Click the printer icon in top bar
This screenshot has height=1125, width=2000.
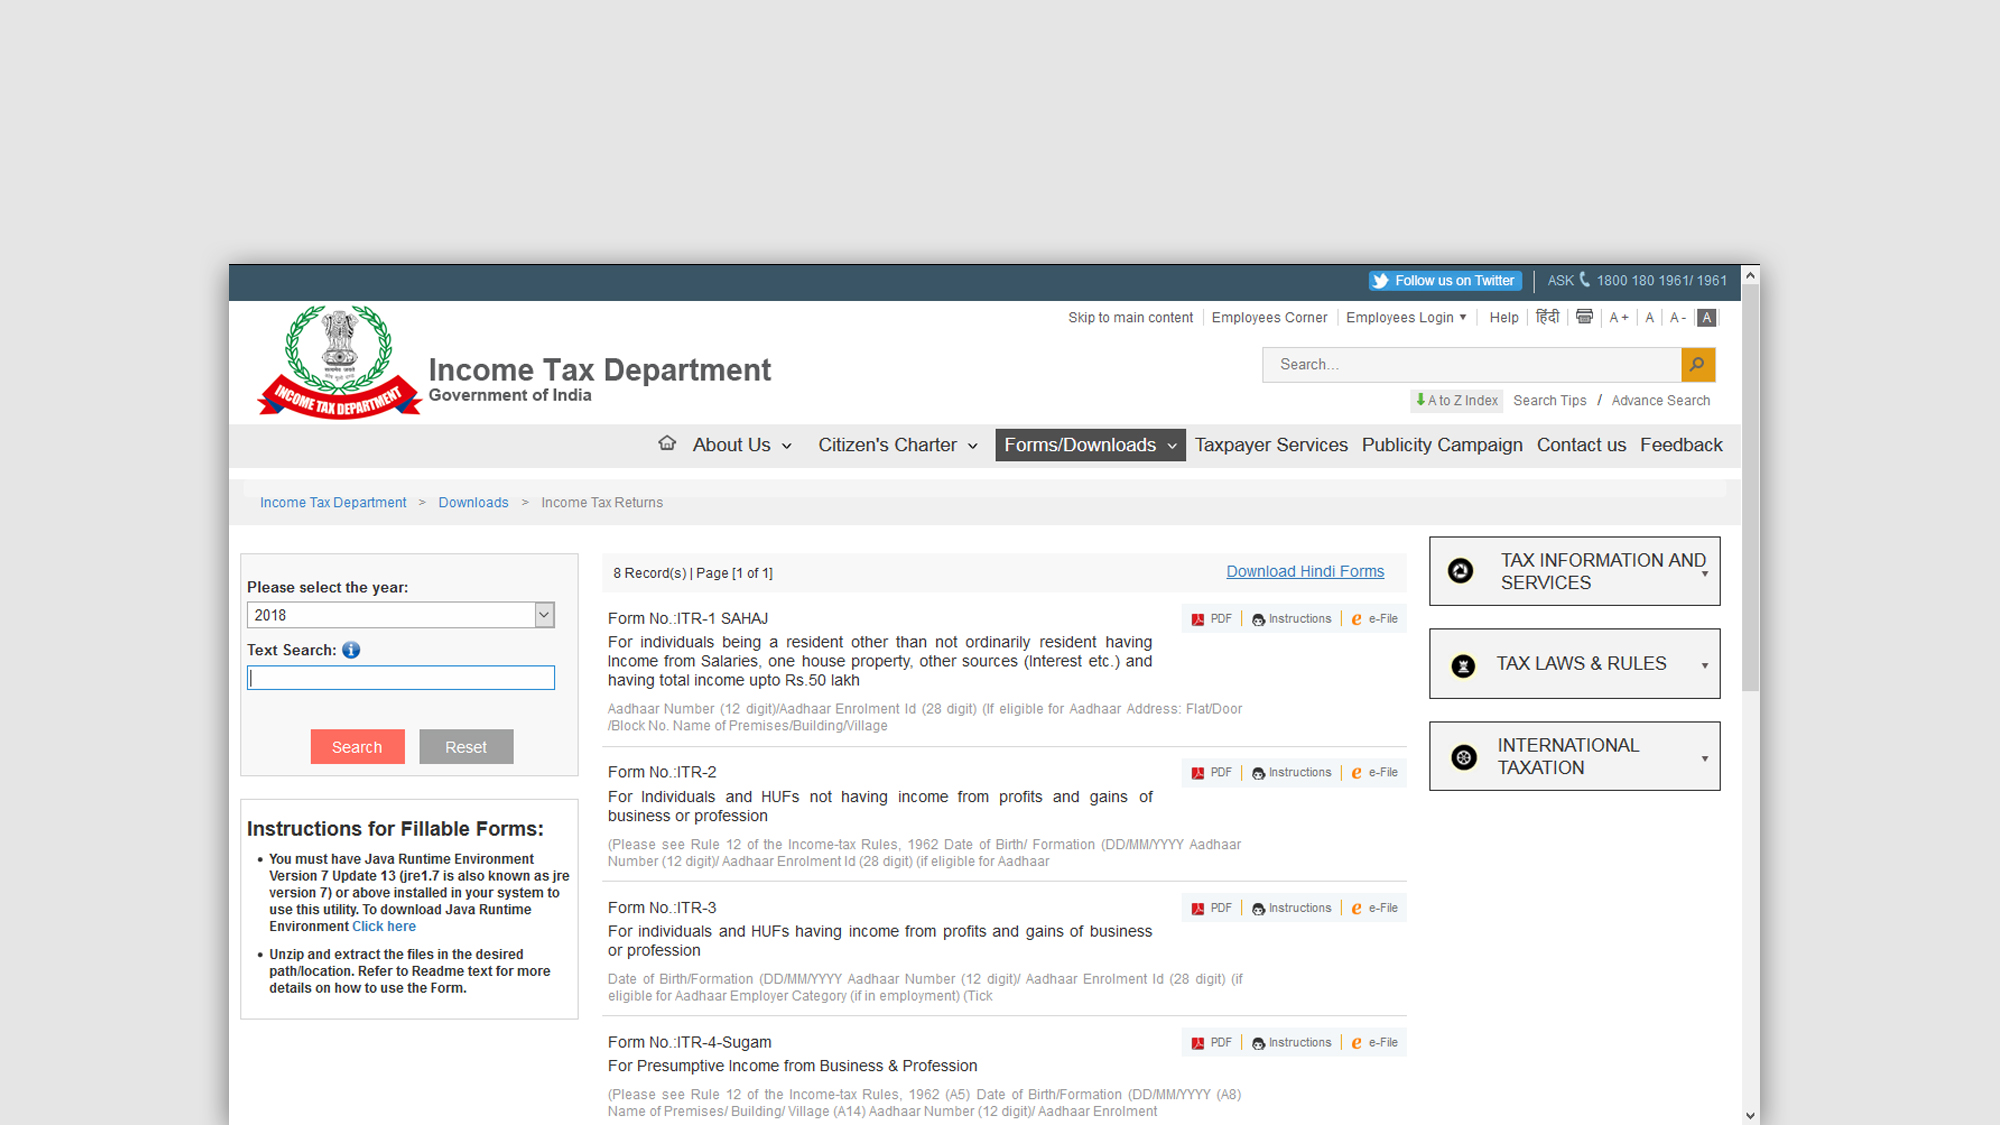coord(1584,317)
